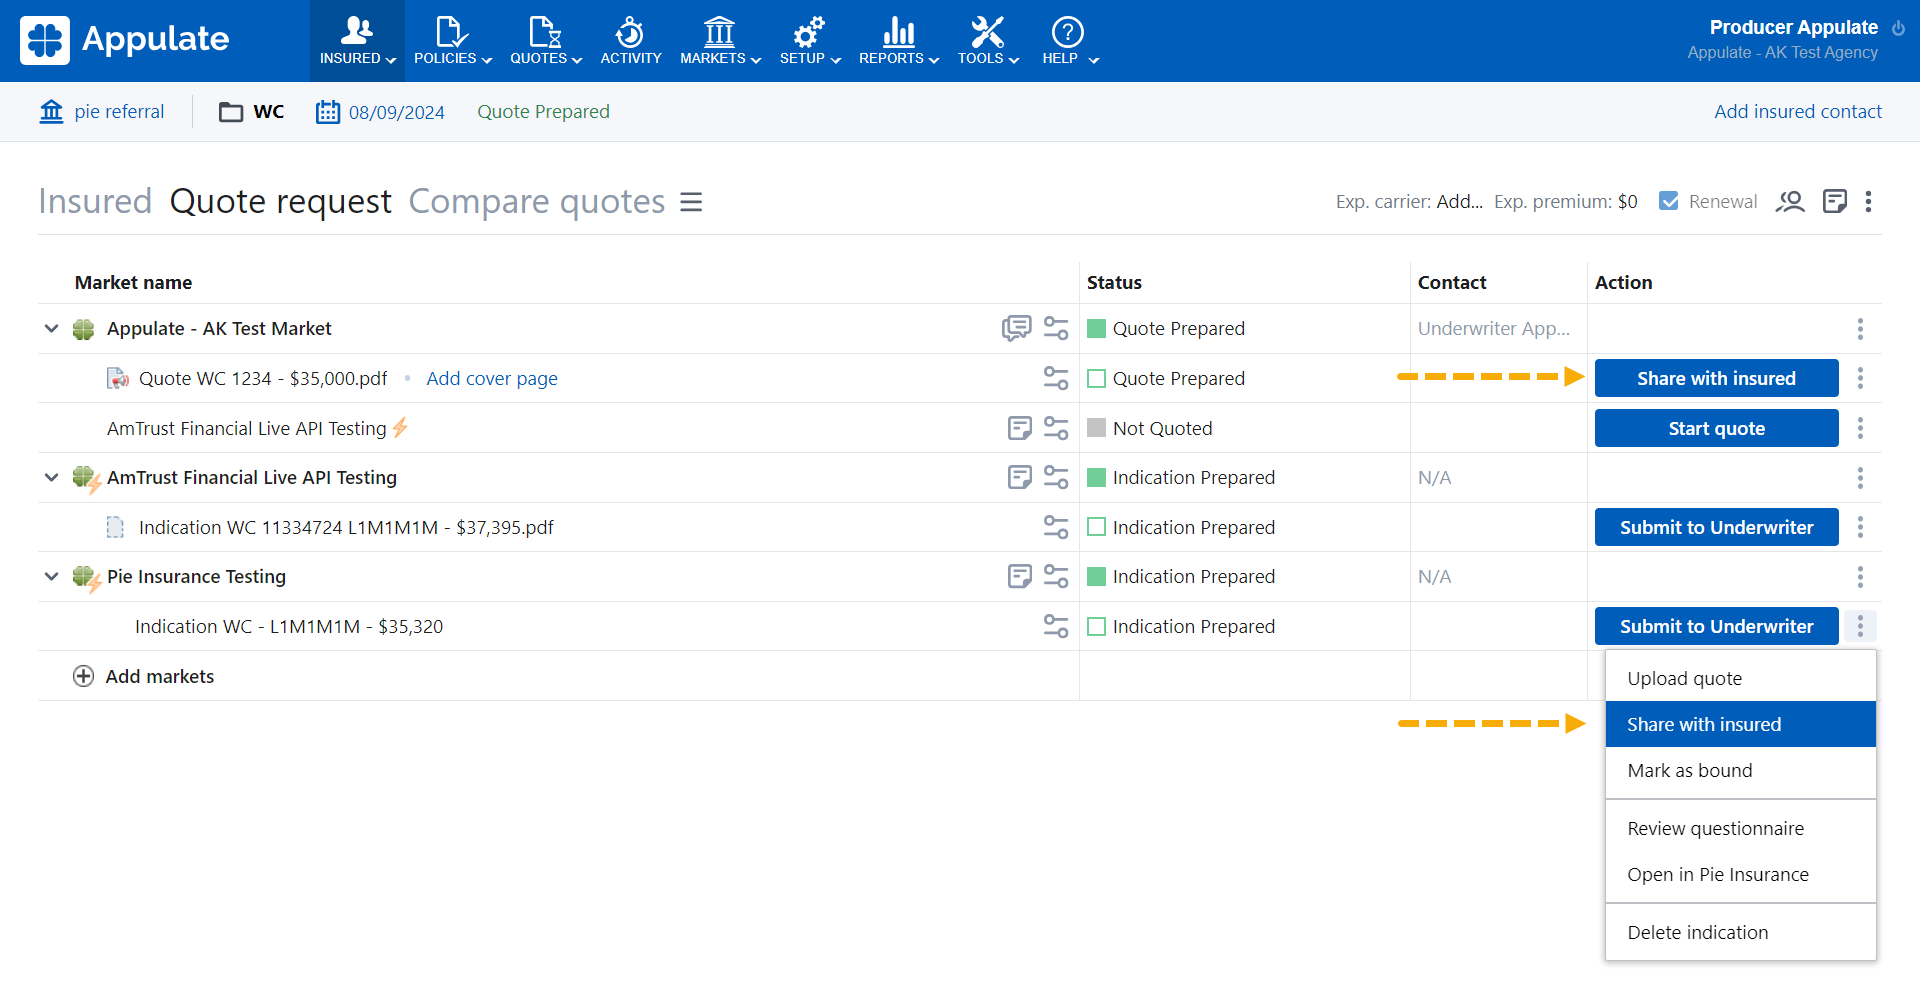Image resolution: width=1920 pixels, height=988 pixels.
Task: Open the notes icon on Pie Insurance Testing row
Action: point(1019,576)
